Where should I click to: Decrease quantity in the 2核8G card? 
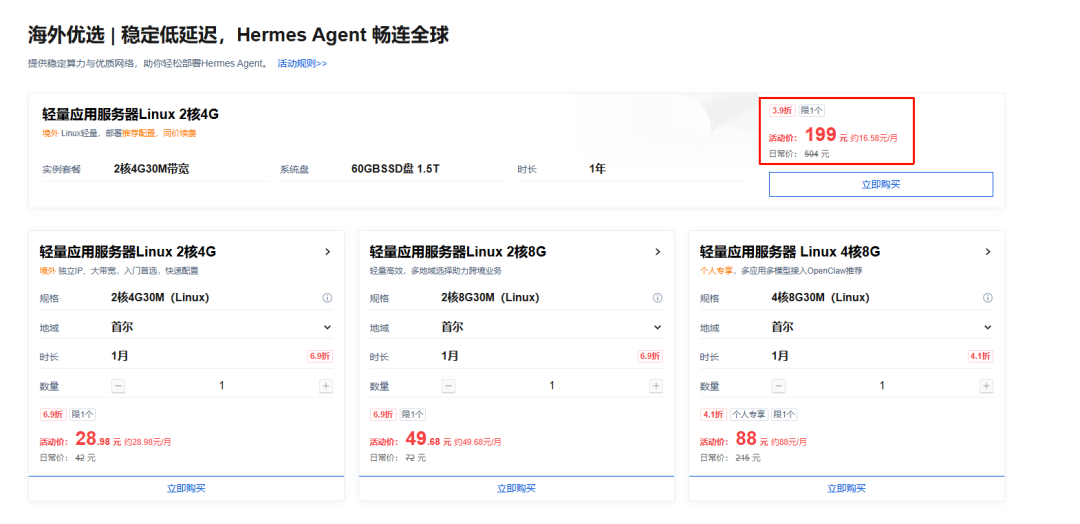(448, 386)
